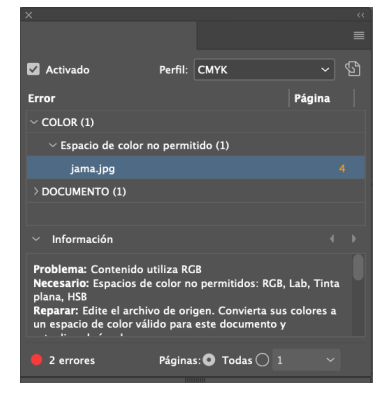This screenshot has height=402, width=387.
Task: Collapse the COLOR (1) error group
Action: pos(34,122)
